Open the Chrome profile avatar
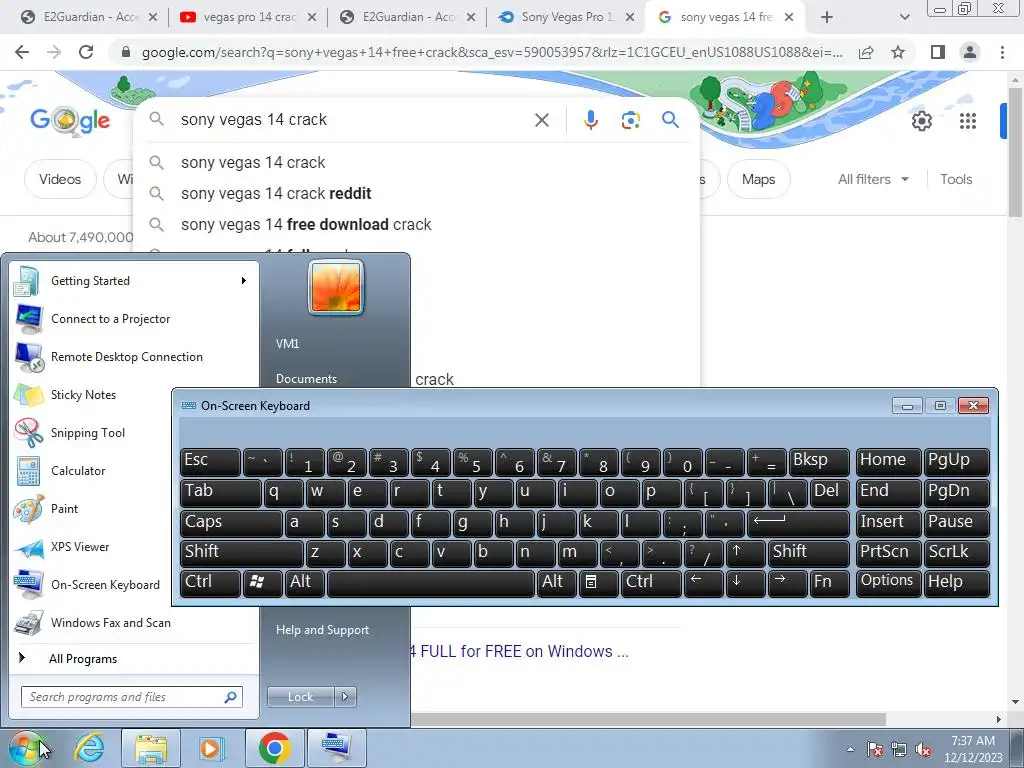This screenshot has height=768, width=1024. 970,52
